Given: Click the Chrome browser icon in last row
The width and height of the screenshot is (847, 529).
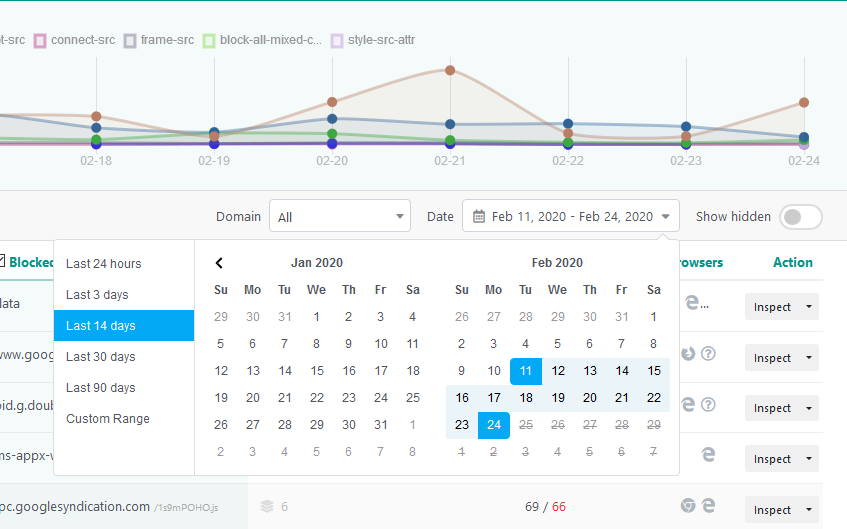Looking at the screenshot, I should 689,507.
